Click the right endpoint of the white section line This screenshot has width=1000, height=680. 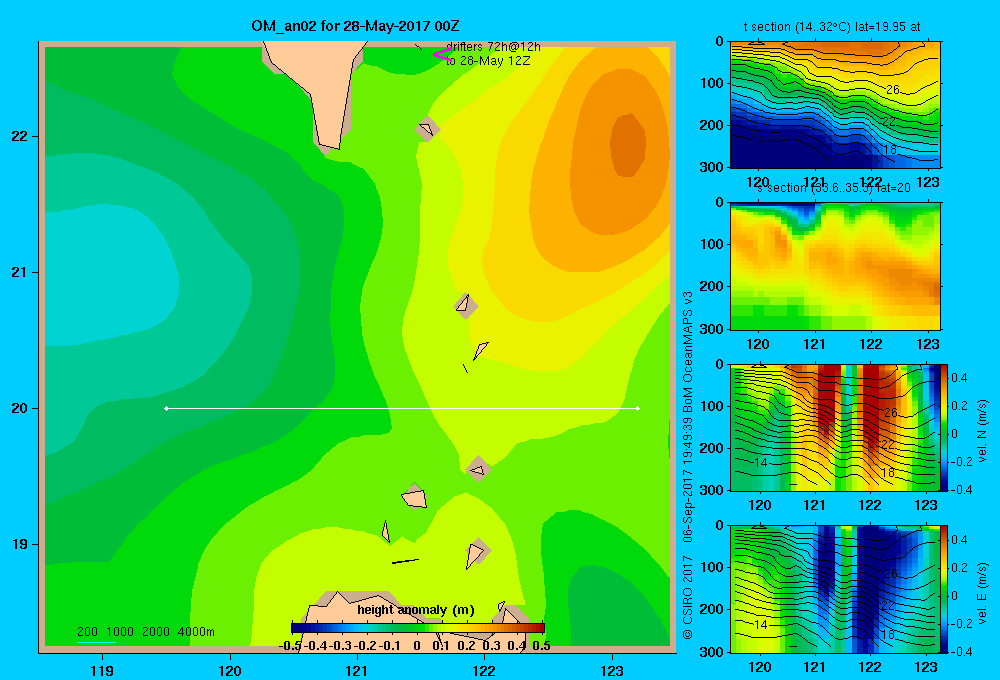tap(638, 408)
